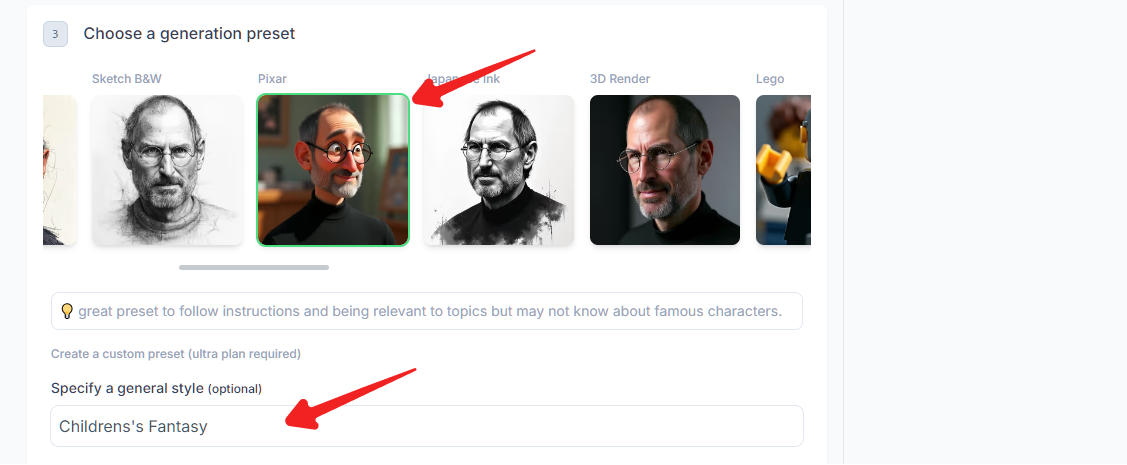Viewport: 1127px width, 465px height.
Task: Click the "Pixar" preset label
Action: click(272, 79)
